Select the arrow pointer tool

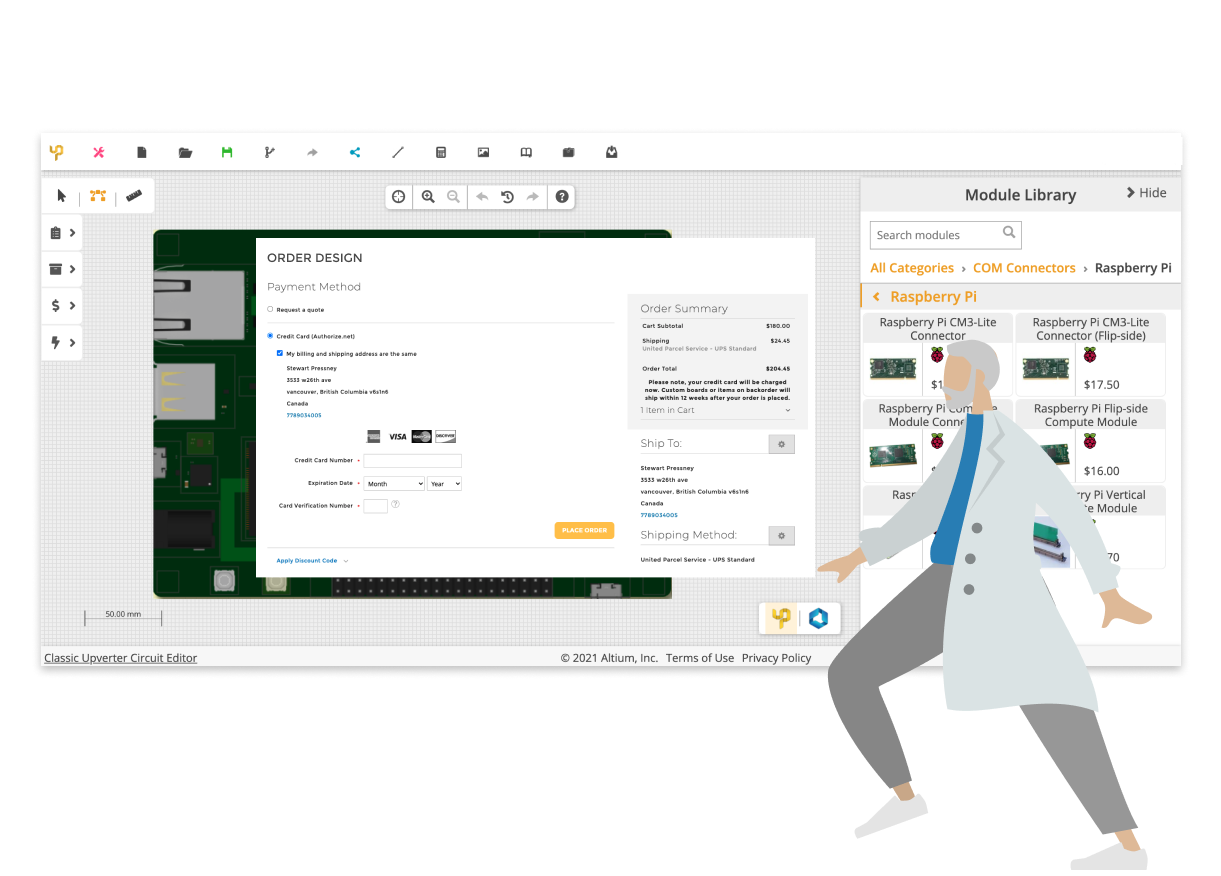click(62, 196)
